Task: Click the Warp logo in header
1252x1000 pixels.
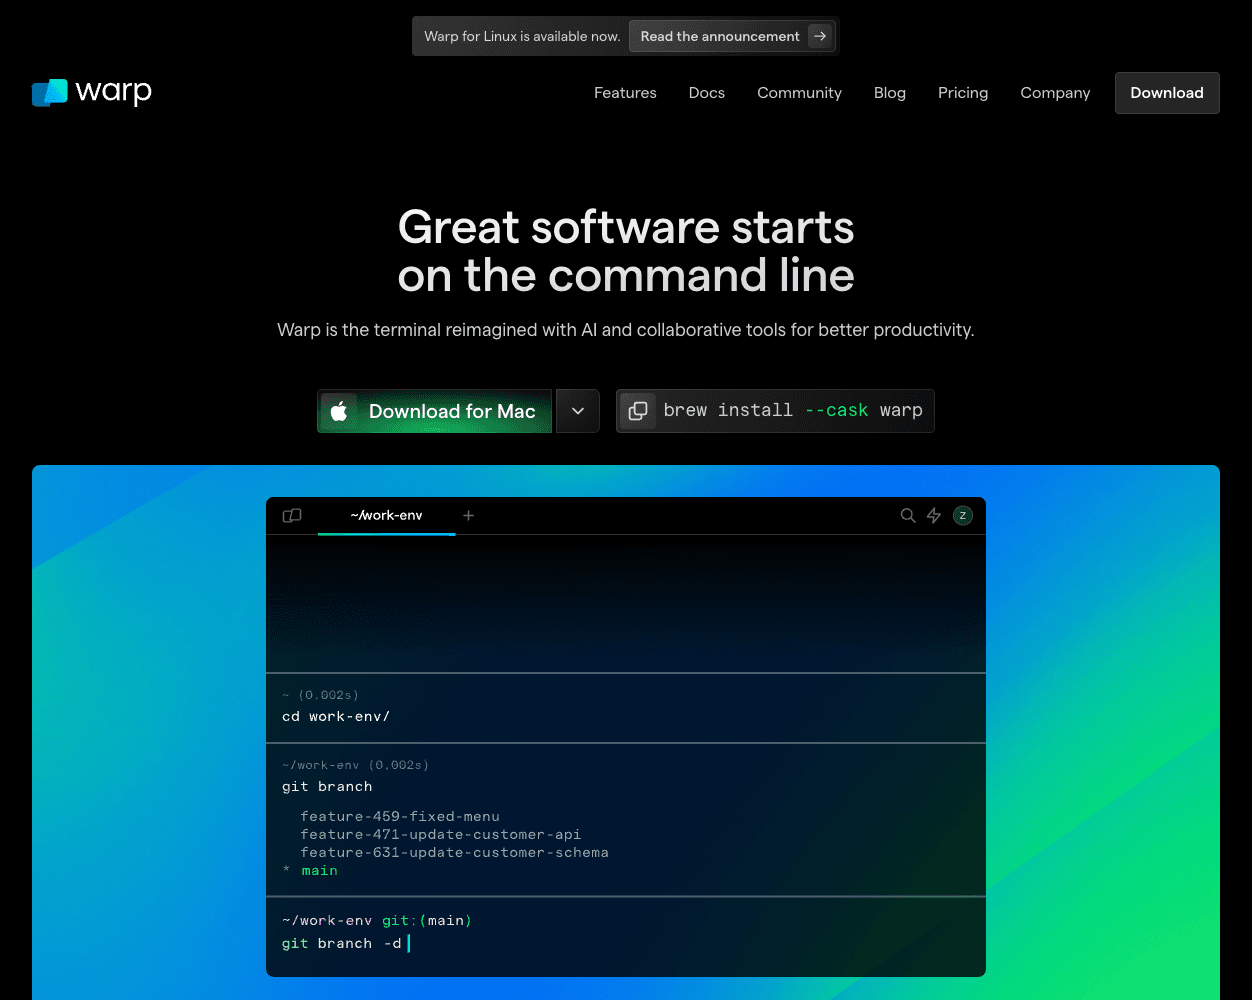Action: tap(91, 93)
